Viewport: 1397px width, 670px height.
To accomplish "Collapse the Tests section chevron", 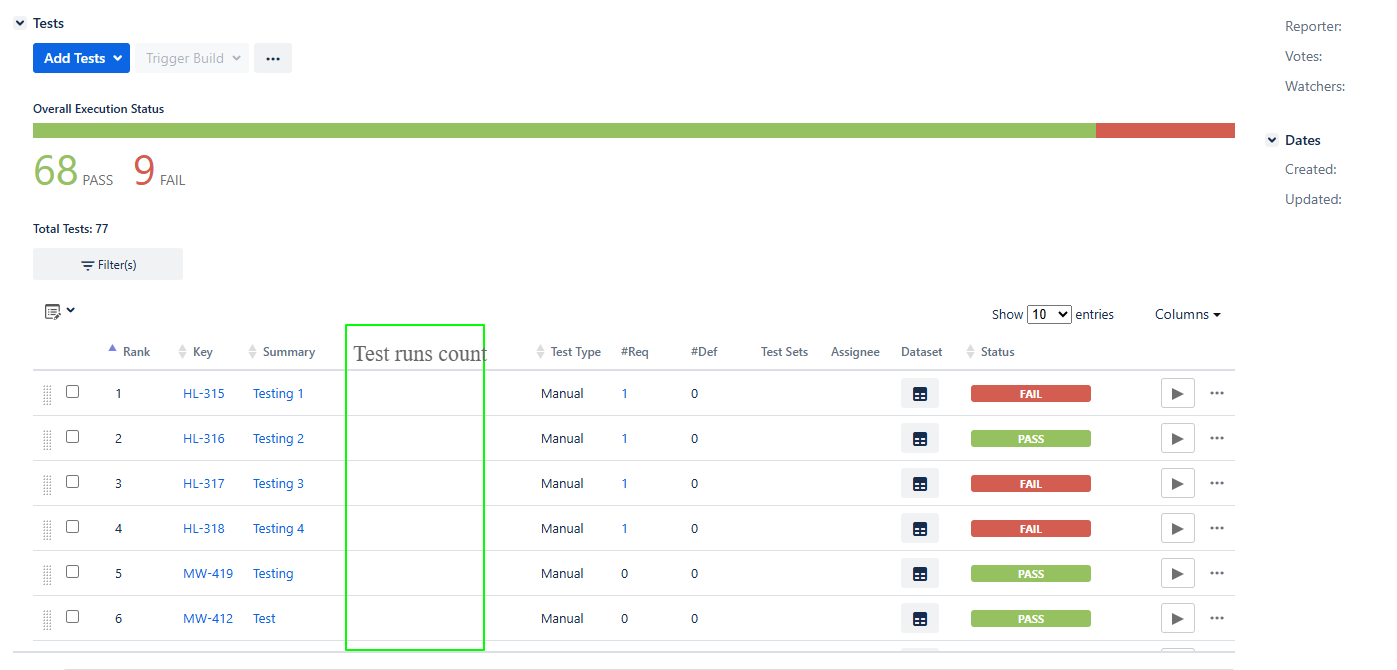I will [x=20, y=23].
